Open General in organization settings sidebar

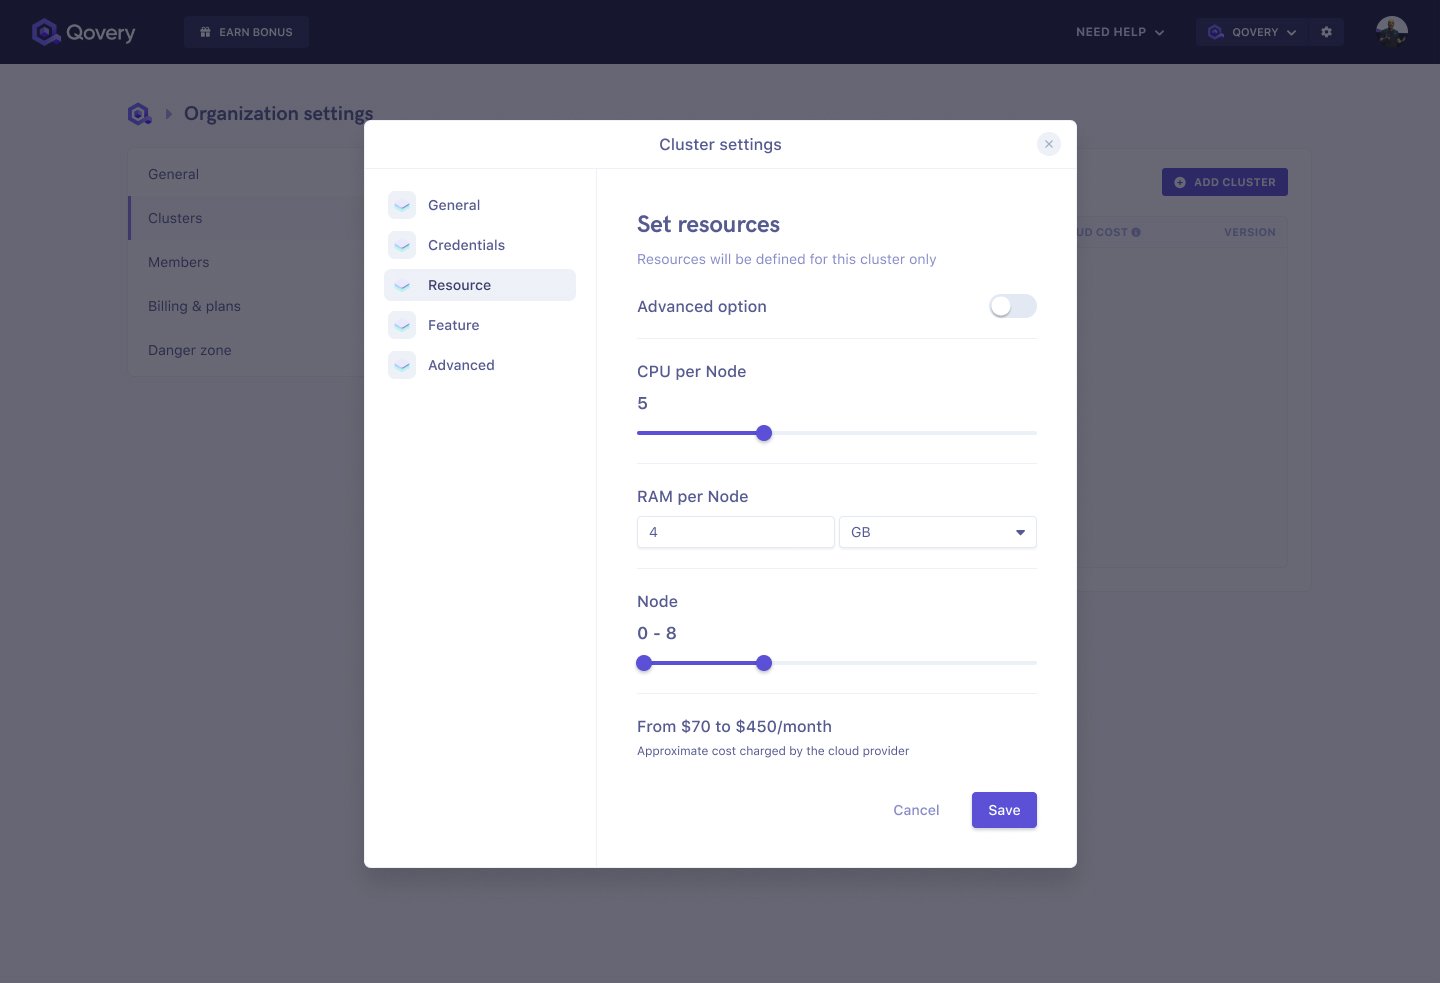point(247,174)
